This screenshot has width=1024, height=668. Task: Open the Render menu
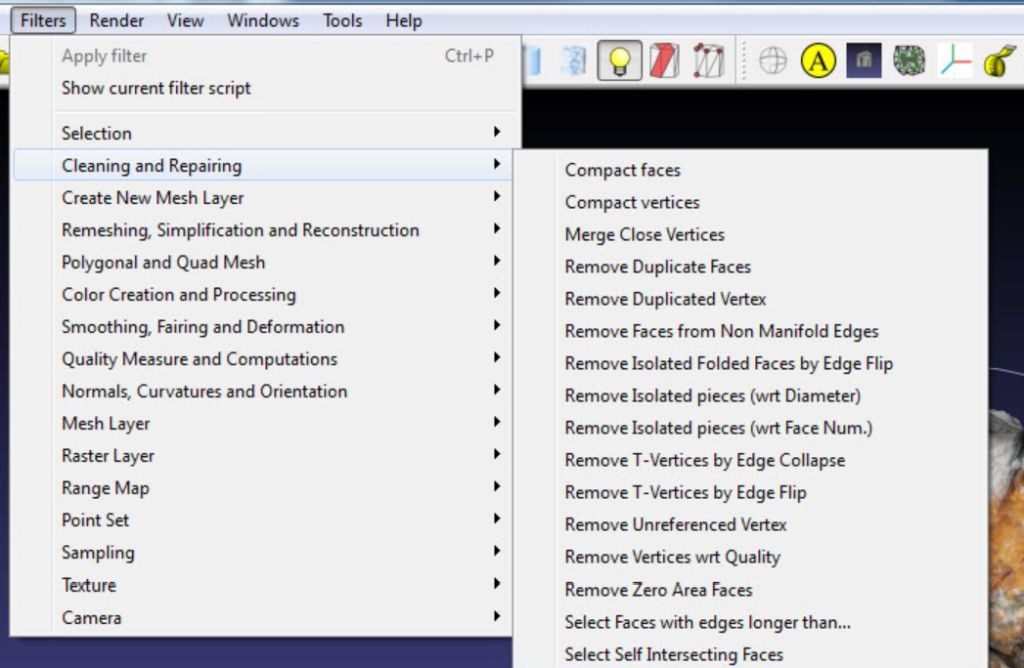pos(116,20)
